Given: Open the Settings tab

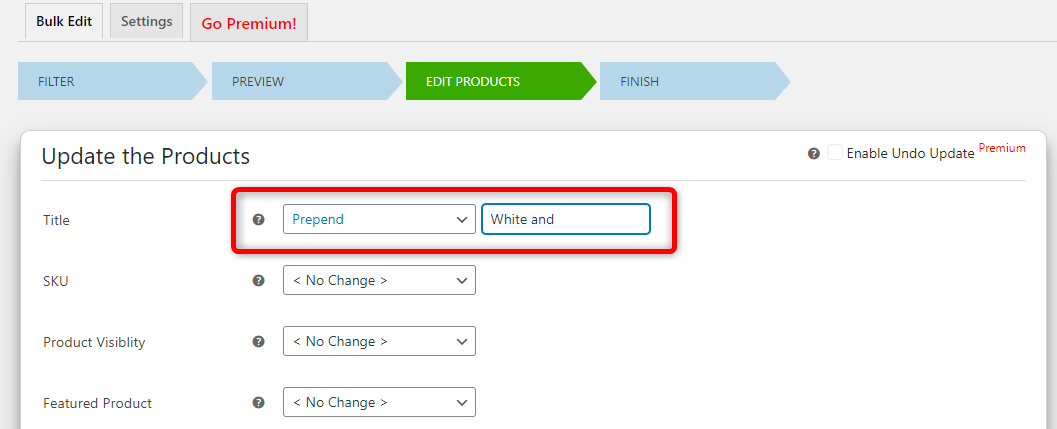Looking at the screenshot, I should 146,21.
